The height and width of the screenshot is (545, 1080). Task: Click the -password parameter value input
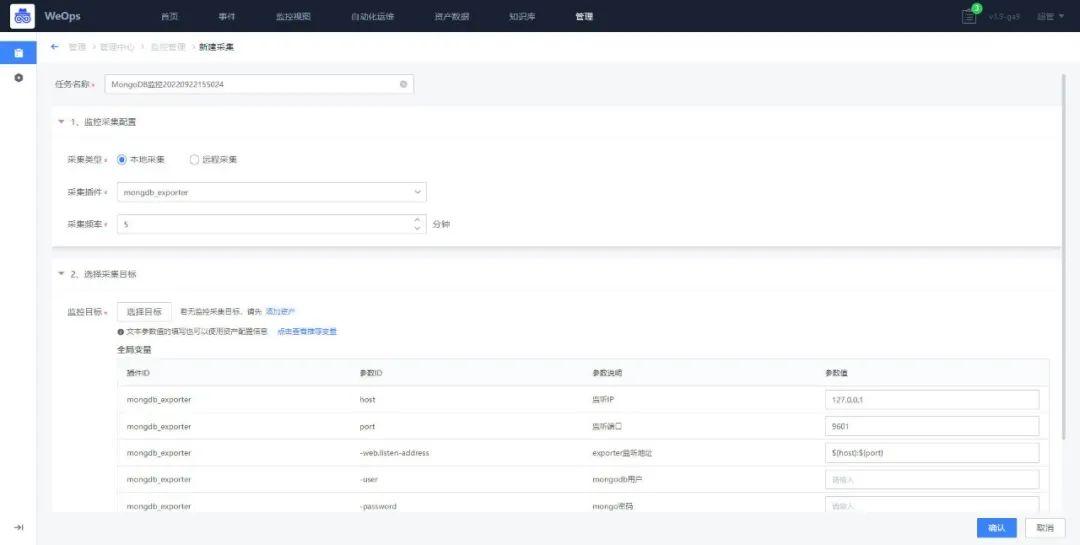[932, 505]
